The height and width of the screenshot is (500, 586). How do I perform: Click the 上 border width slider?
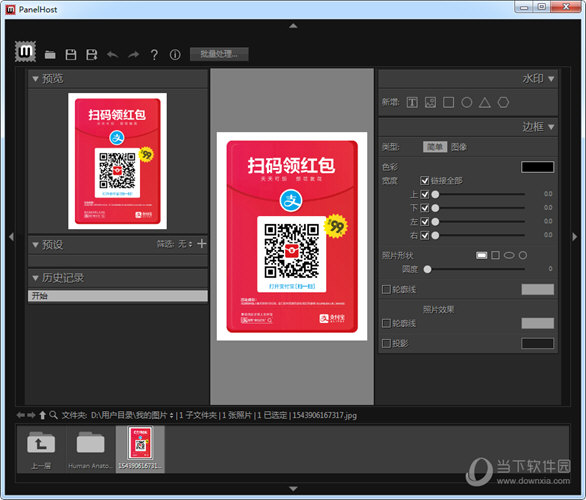(x=478, y=194)
